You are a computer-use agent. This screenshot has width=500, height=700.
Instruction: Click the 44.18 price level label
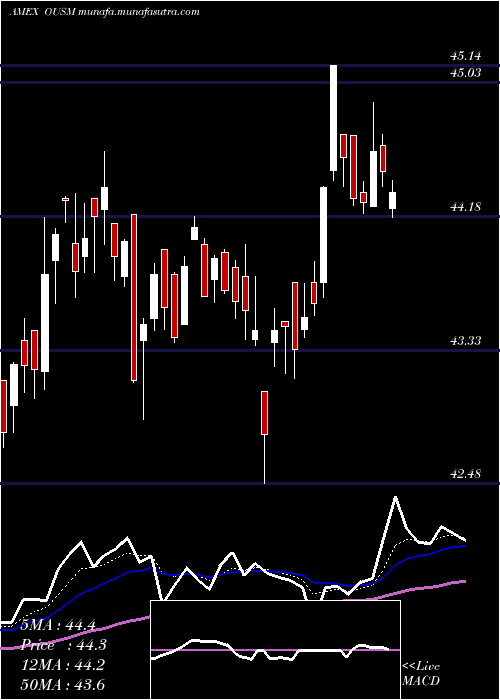[466, 207]
